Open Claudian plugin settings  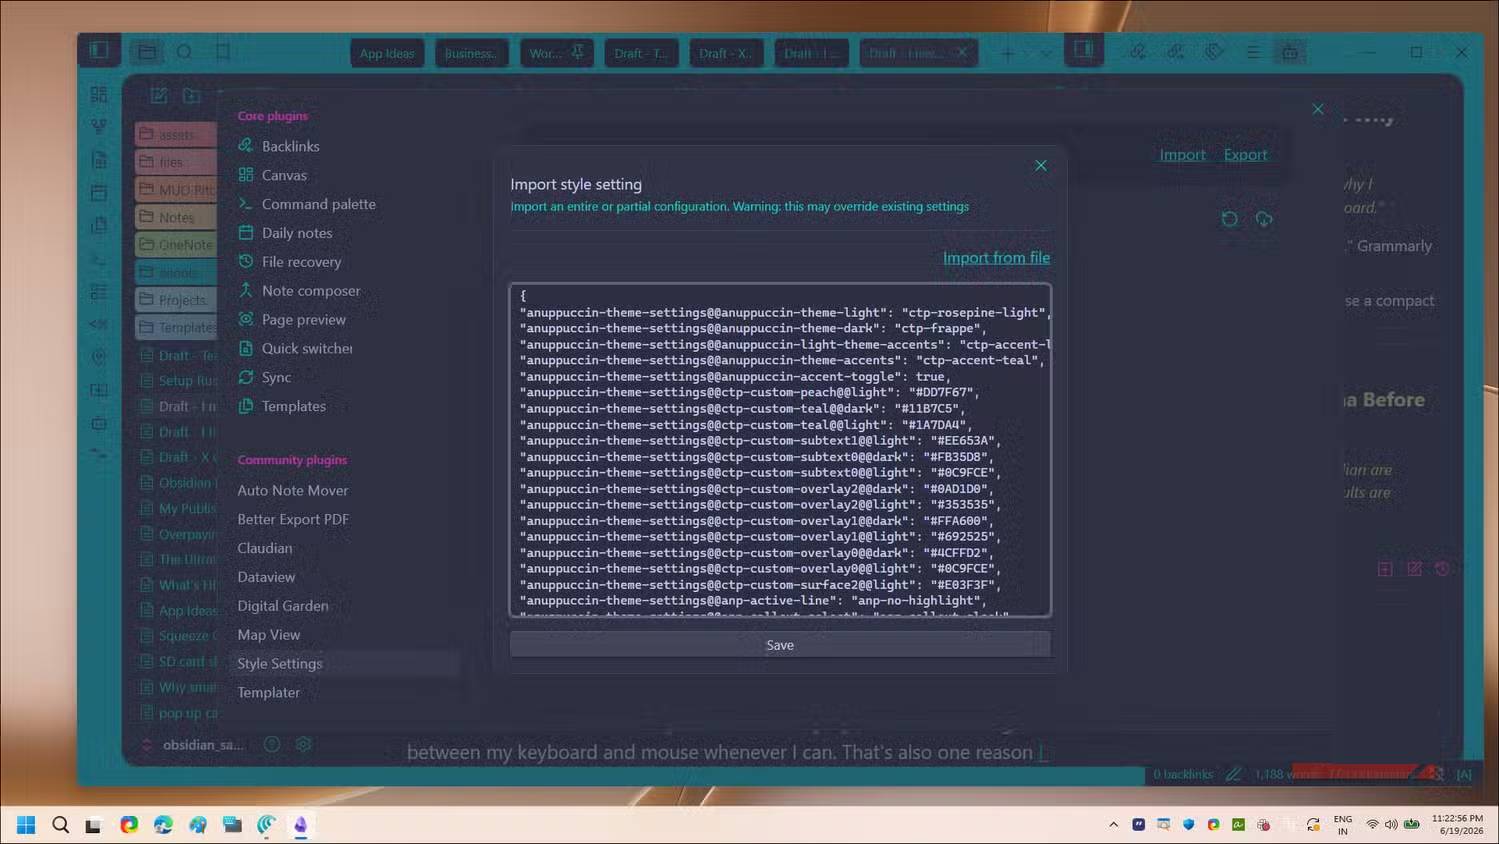click(x=265, y=548)
